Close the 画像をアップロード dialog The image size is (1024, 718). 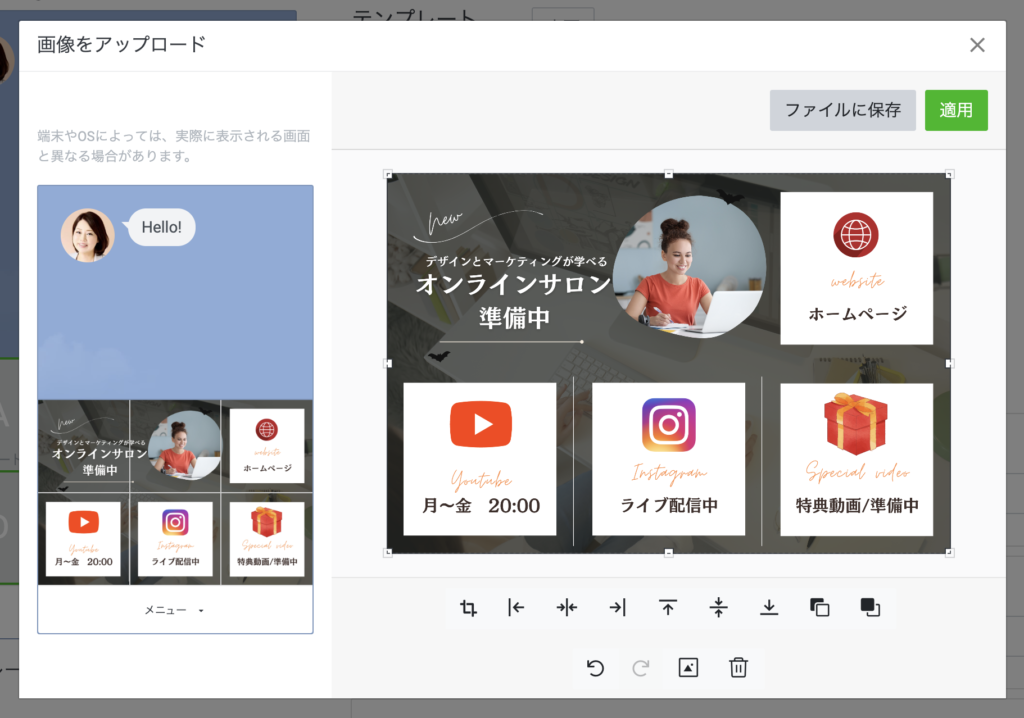[977, 45]
